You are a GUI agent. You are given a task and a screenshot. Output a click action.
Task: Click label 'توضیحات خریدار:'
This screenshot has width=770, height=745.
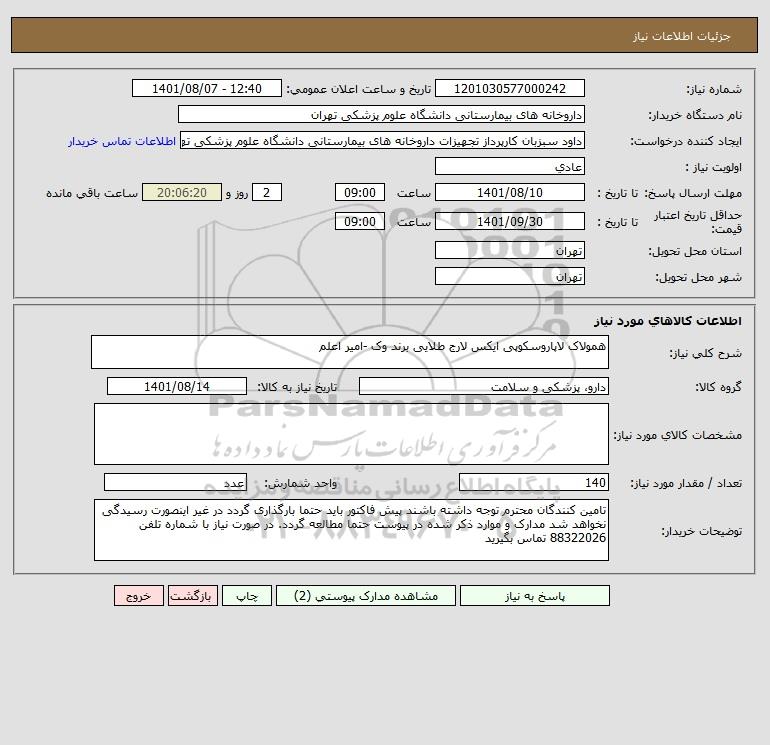[x=702, y=531]
